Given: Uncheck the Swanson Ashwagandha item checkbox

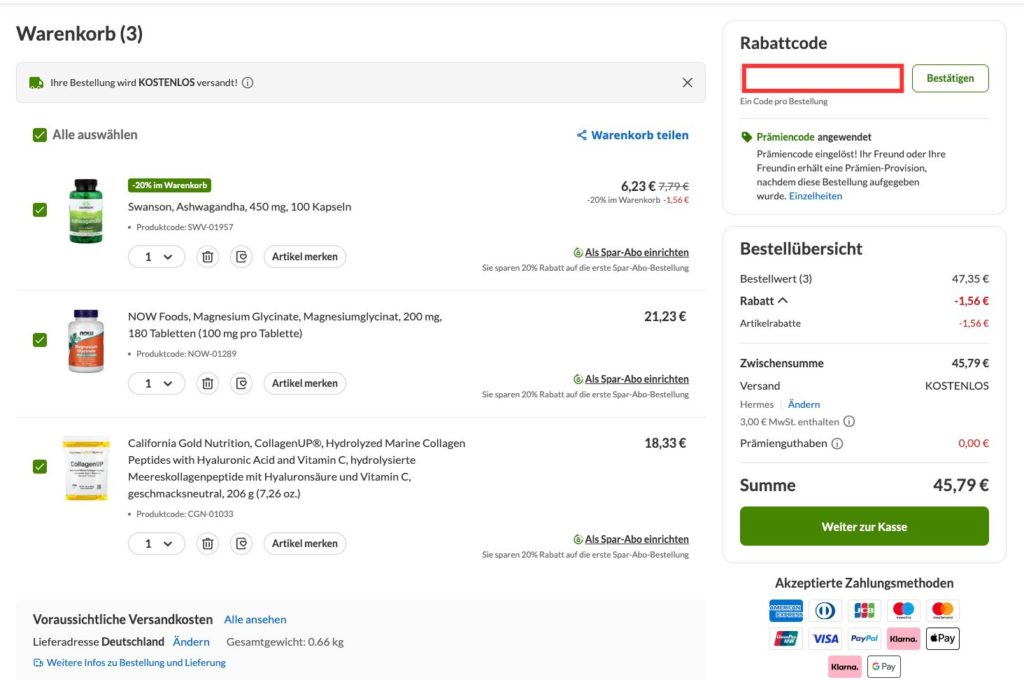Looking at the screenshot, I should click(x=40, y=210).
